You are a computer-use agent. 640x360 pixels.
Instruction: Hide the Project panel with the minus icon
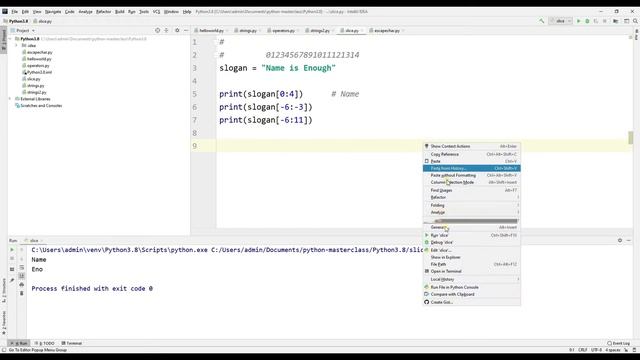(x=186, y=30)
